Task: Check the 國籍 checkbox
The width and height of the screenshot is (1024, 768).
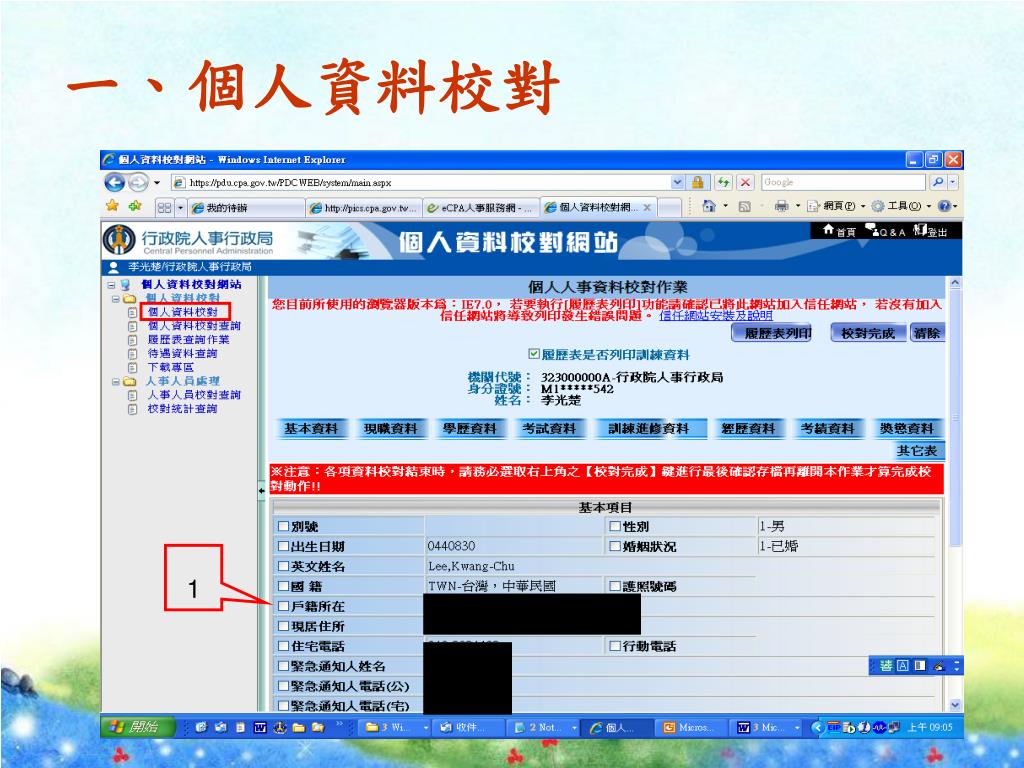Action: [283, 586]
